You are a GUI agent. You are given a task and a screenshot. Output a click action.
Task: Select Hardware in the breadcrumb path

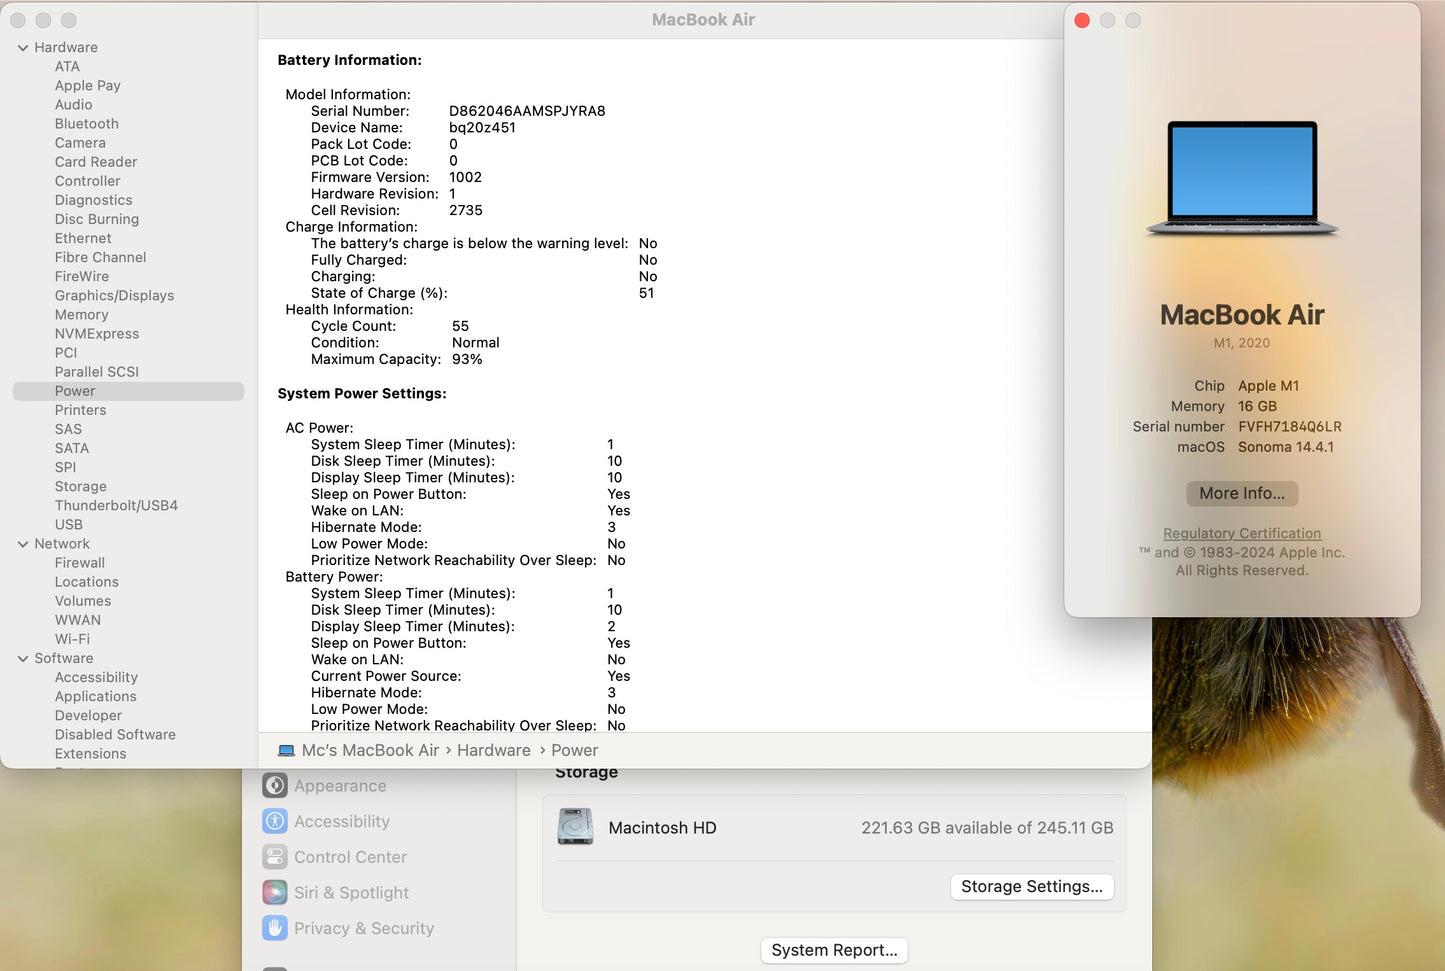(x=493, y=750)
